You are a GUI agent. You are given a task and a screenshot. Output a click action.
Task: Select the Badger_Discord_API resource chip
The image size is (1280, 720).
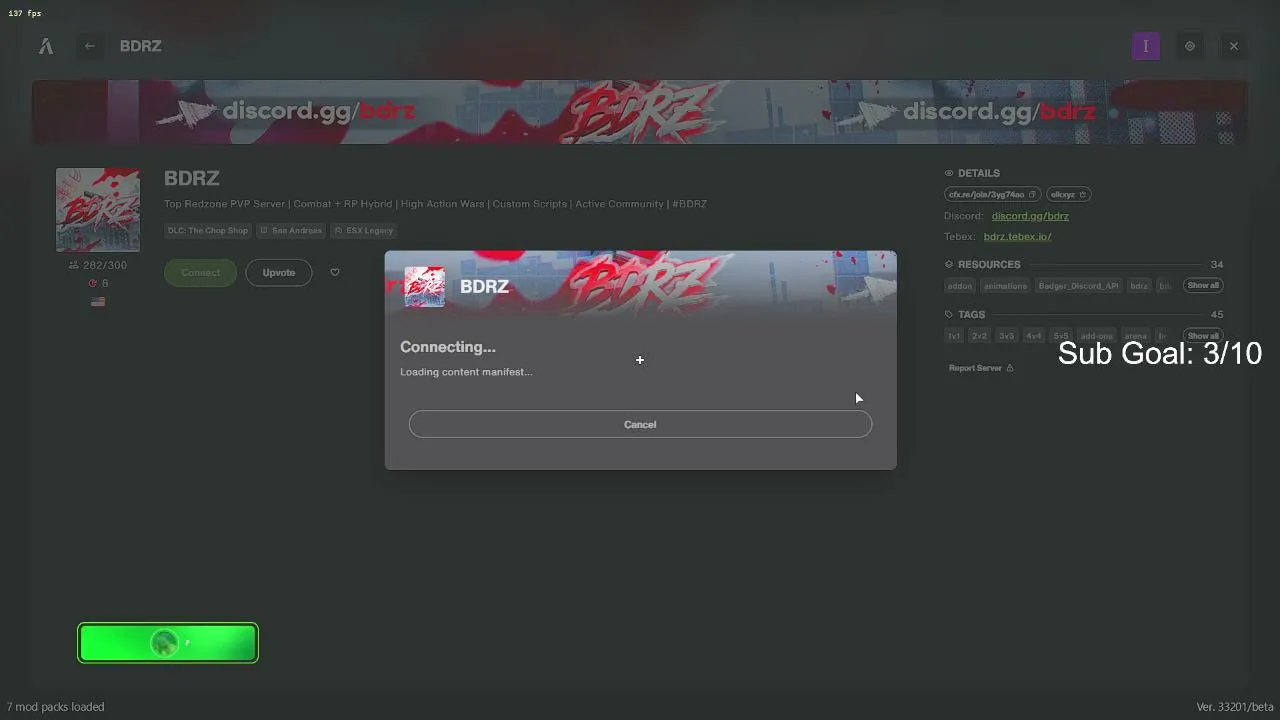pos(1079,286)
